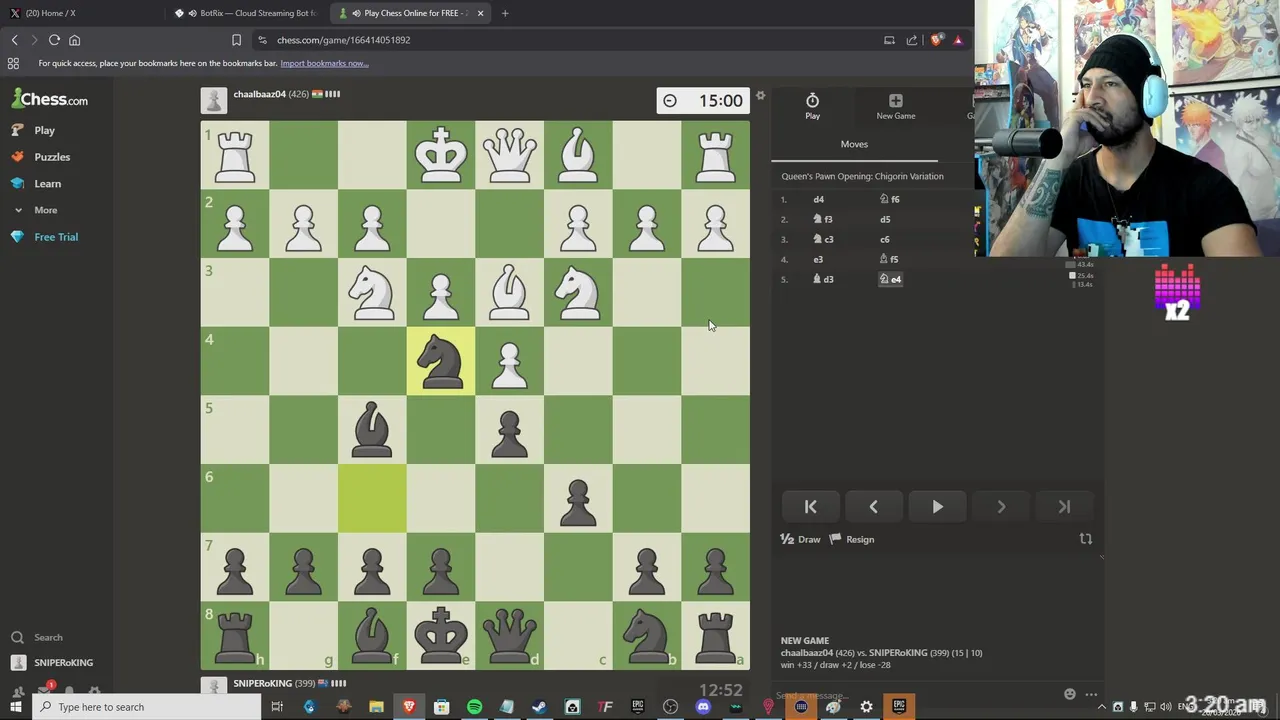Select move 2. Nf3 in move list
Screen dimensions: 1280x720
(x=823, y=219)
